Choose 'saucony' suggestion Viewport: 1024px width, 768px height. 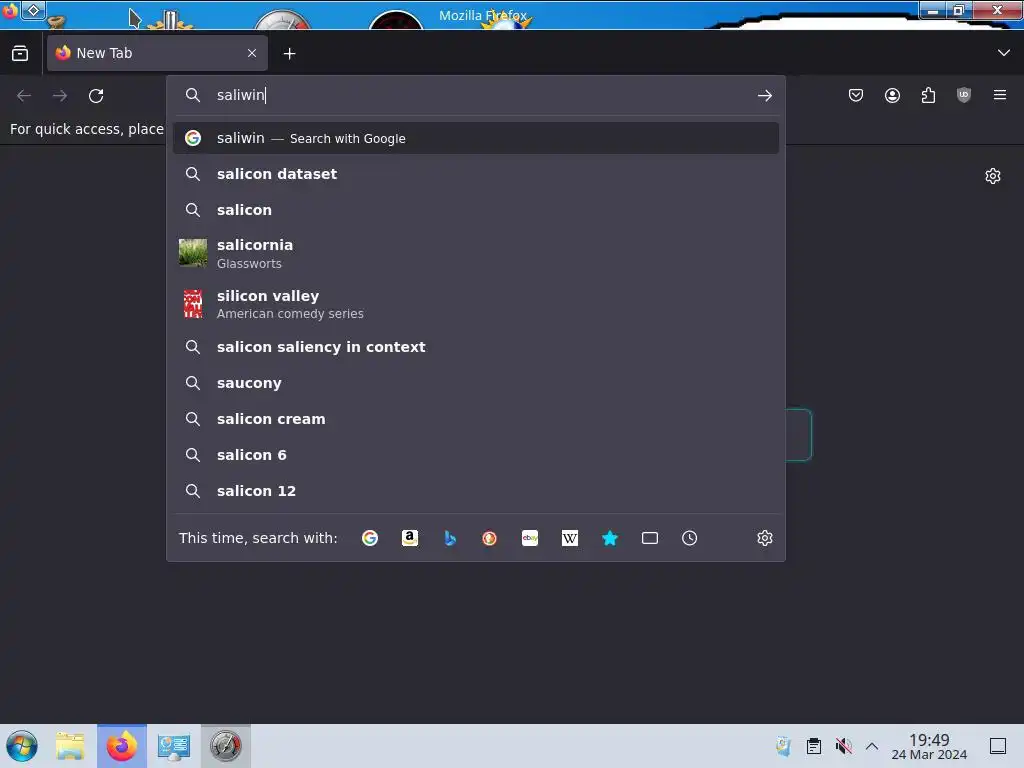475,383
